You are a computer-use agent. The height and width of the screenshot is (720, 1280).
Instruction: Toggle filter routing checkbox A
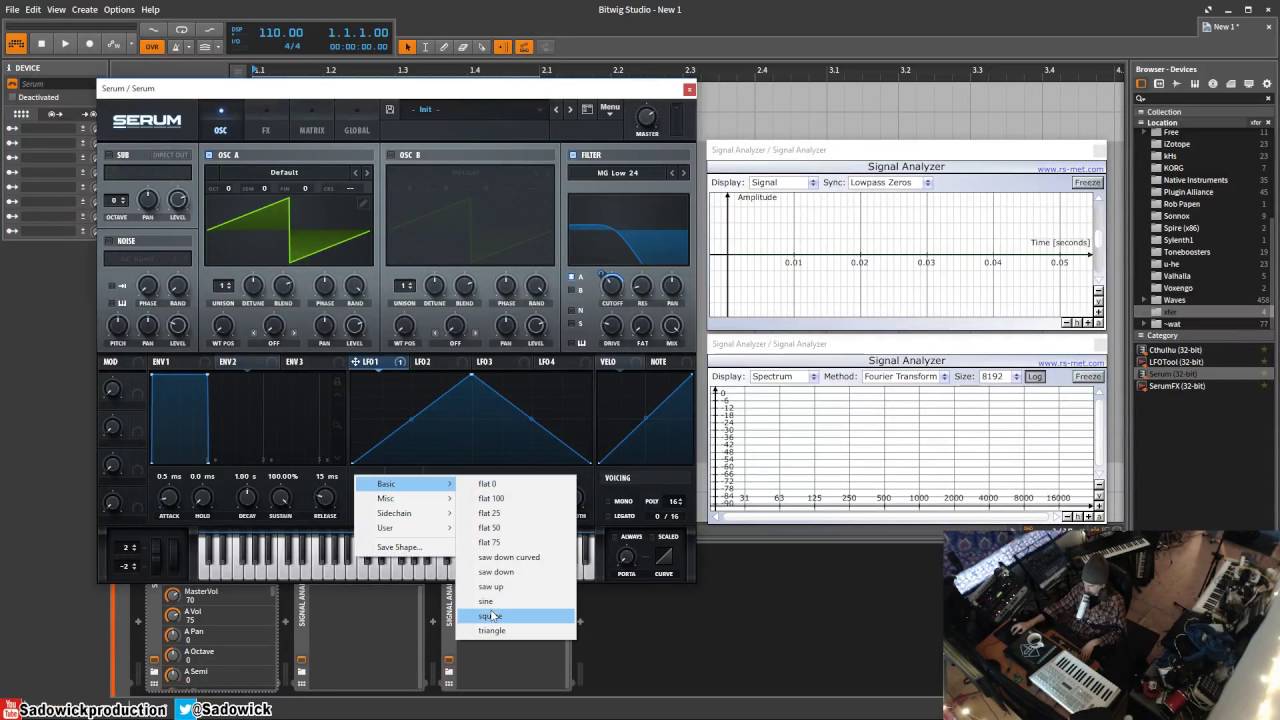coord(571,277)
